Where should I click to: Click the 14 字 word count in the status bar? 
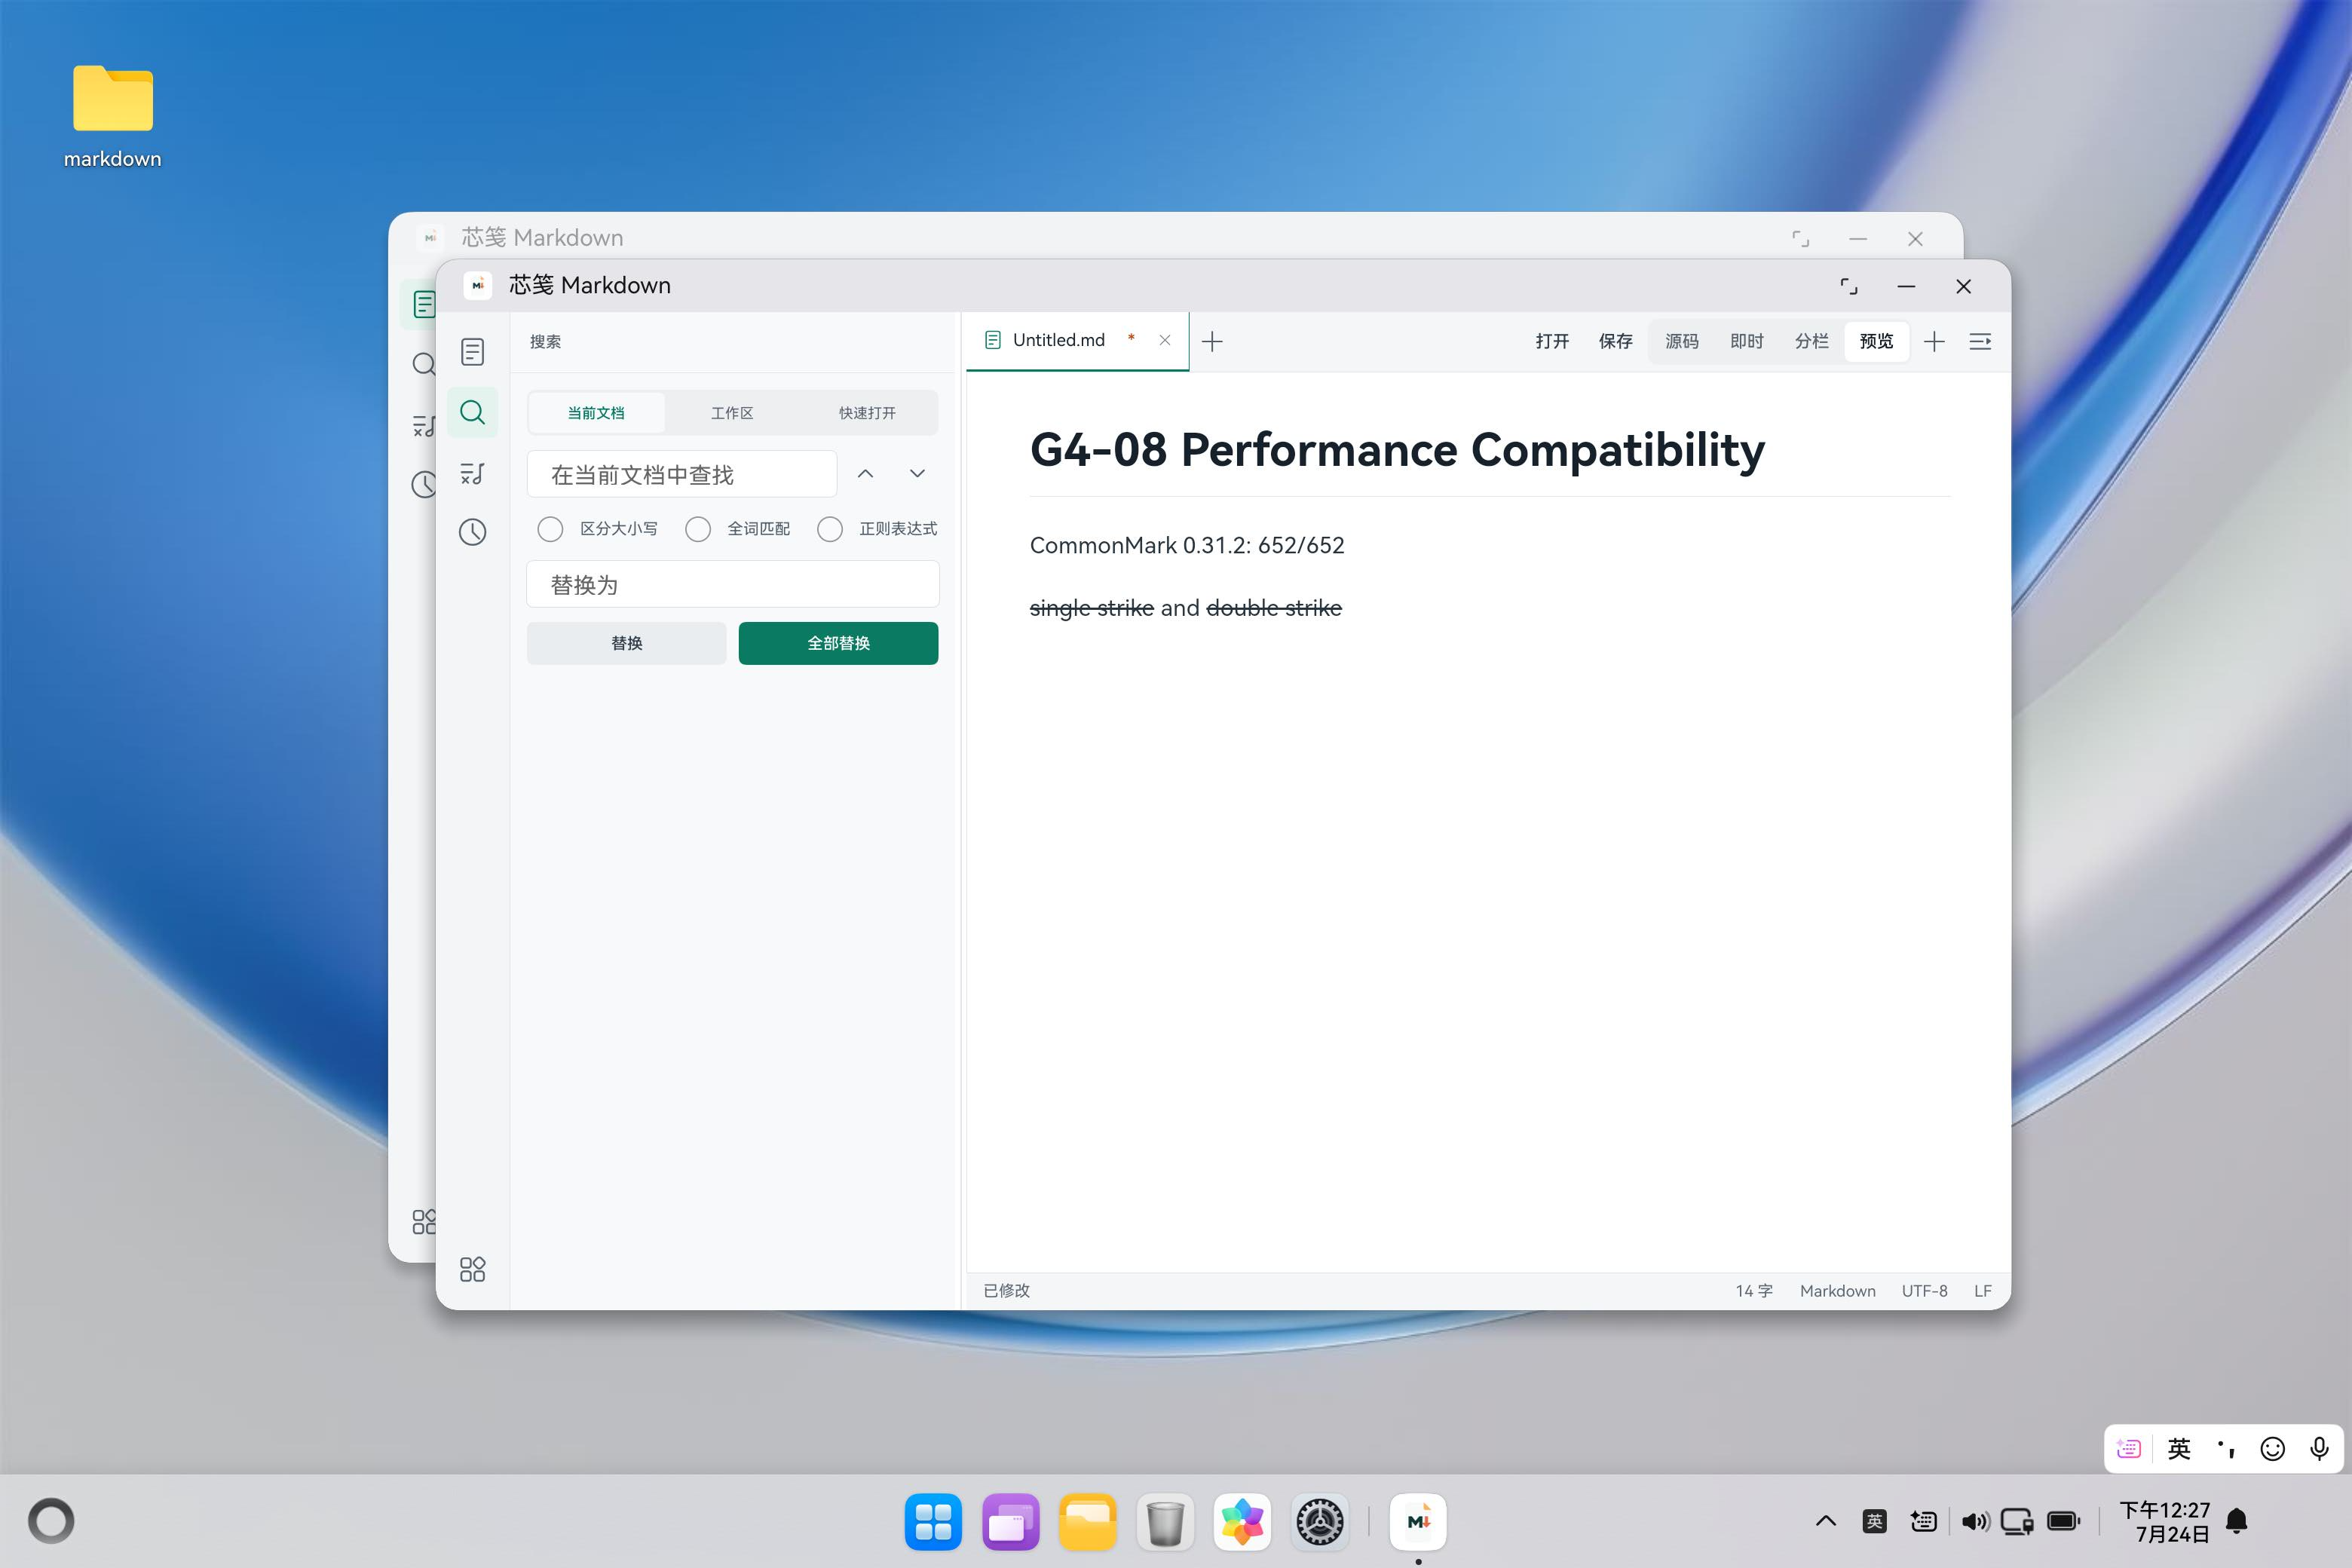click(1754, 1291)
